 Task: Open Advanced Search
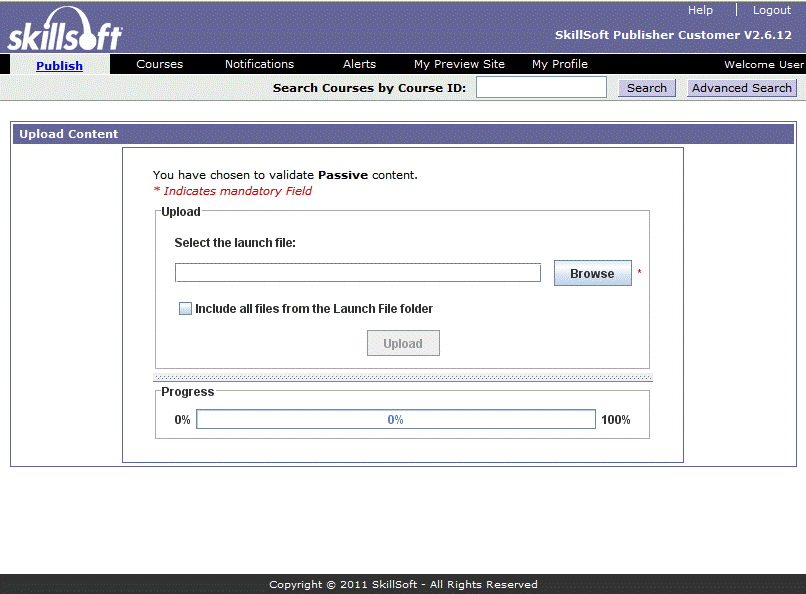coord(741,87)
